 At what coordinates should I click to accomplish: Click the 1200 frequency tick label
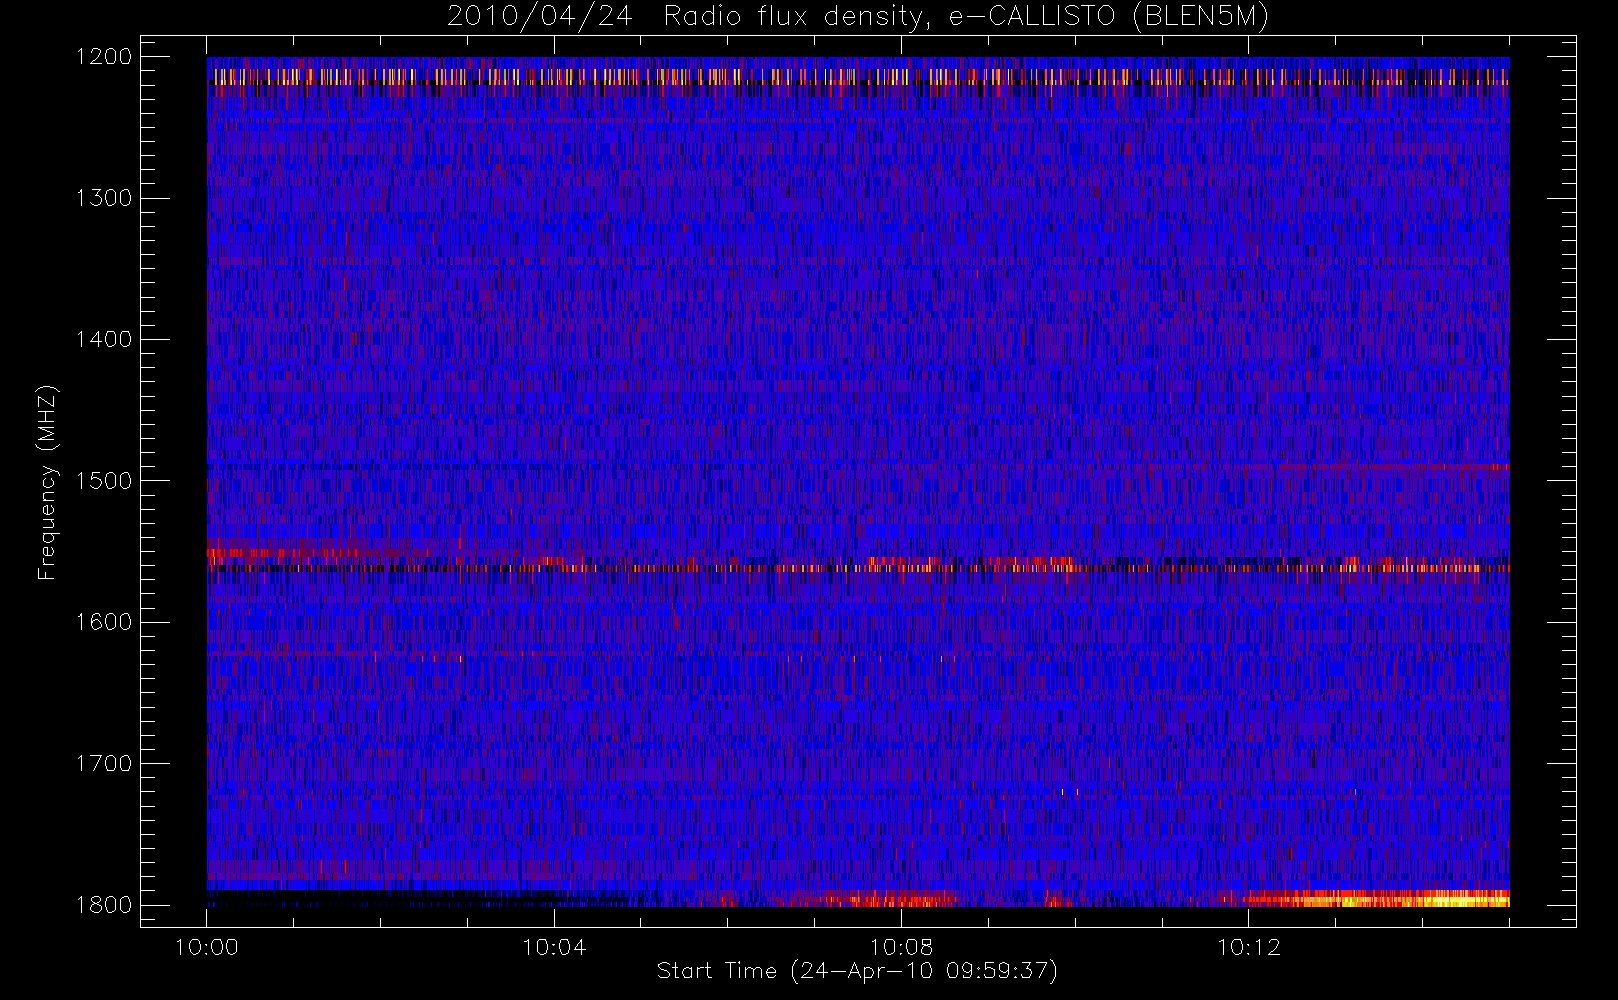pos(104,57)
